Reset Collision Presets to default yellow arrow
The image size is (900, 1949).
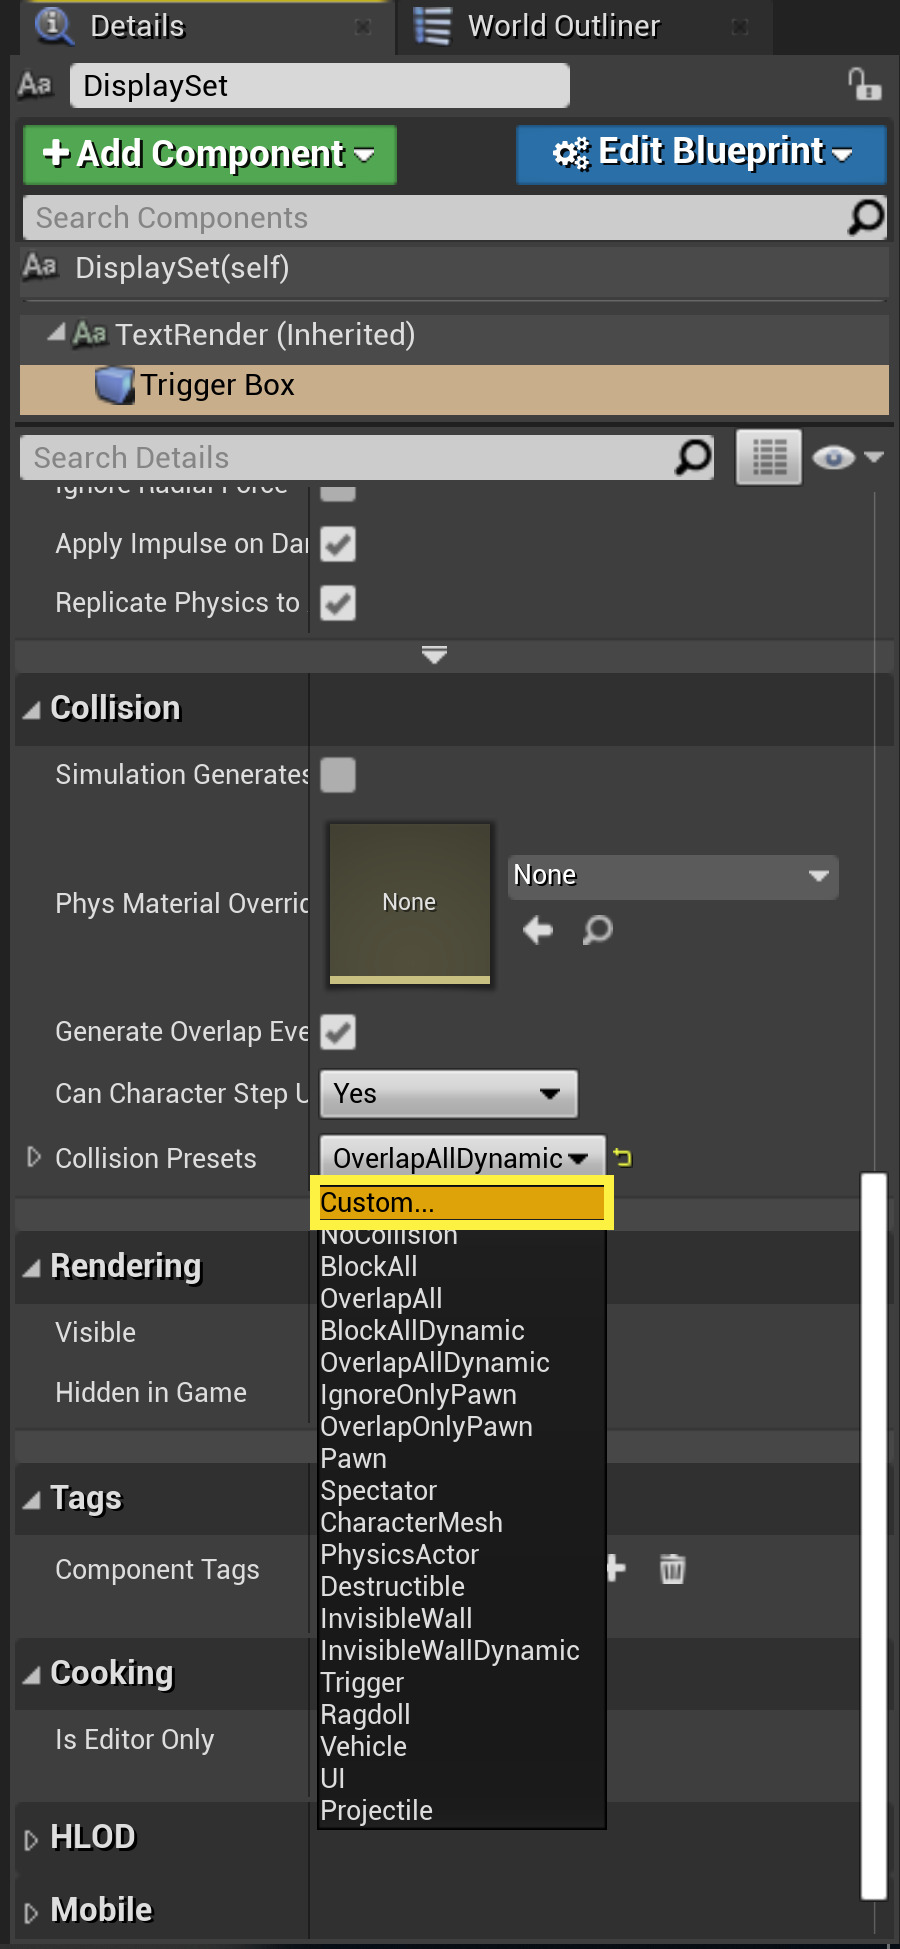[x=623, y=1157]
